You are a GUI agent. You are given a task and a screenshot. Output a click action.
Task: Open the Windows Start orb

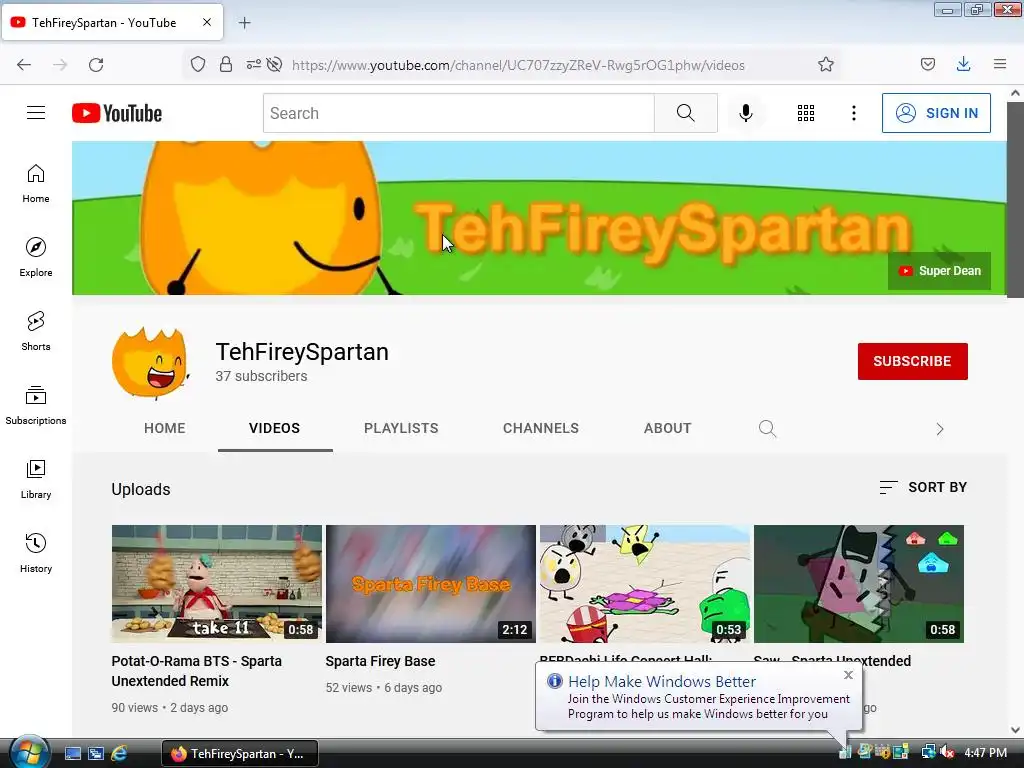[28, 752]
